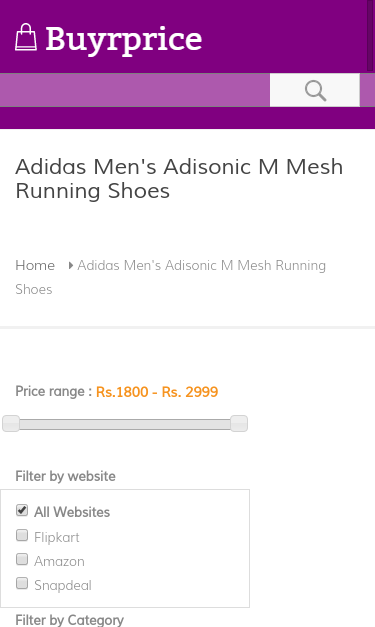Tick the Amazon website checkbox
This screenshot has height=627, width=375.
22,559
